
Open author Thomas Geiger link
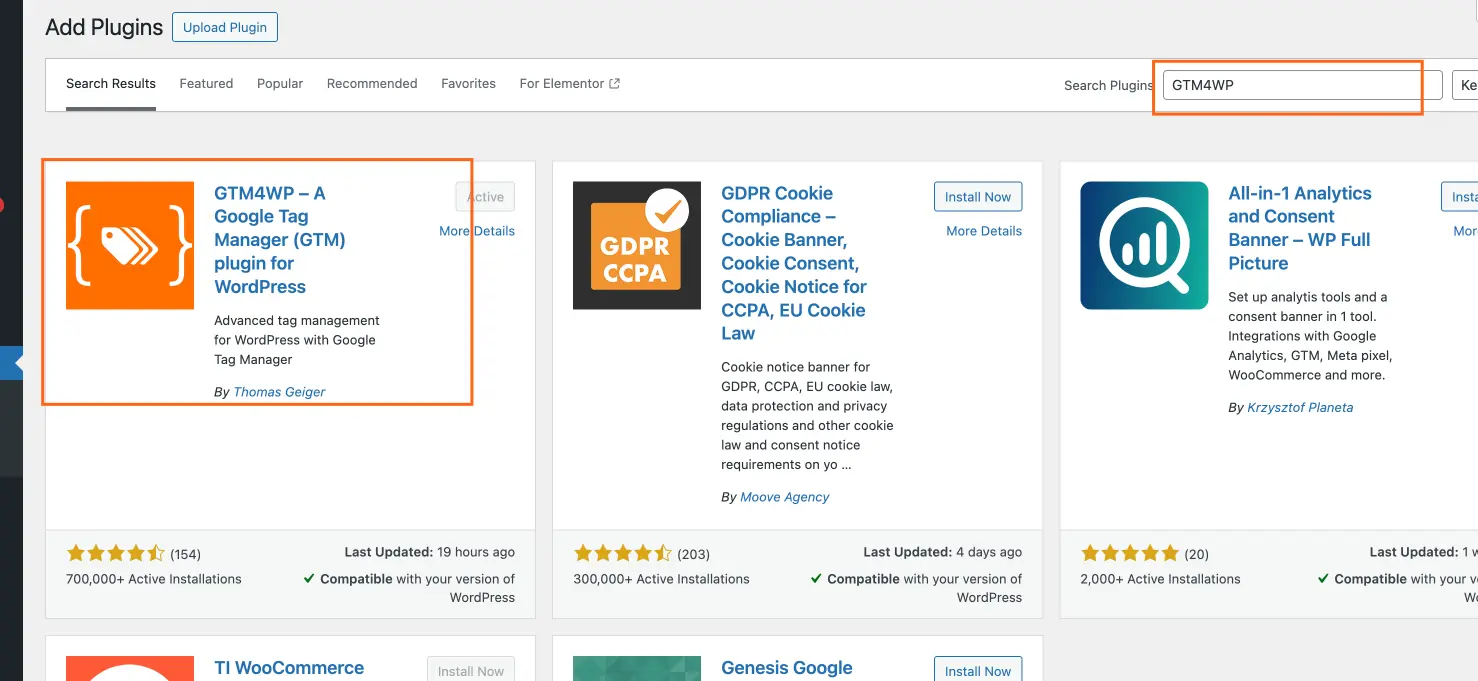point(279,392)
